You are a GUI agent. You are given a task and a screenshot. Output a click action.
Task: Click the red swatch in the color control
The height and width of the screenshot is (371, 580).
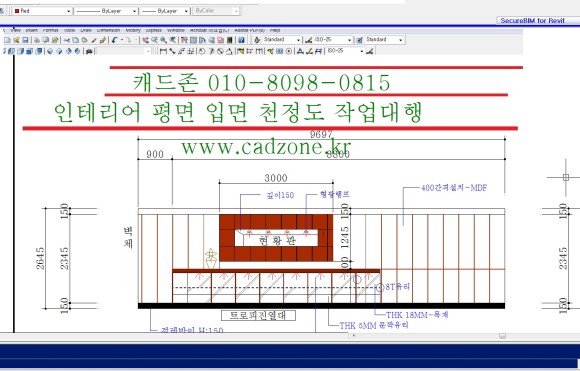17,11
